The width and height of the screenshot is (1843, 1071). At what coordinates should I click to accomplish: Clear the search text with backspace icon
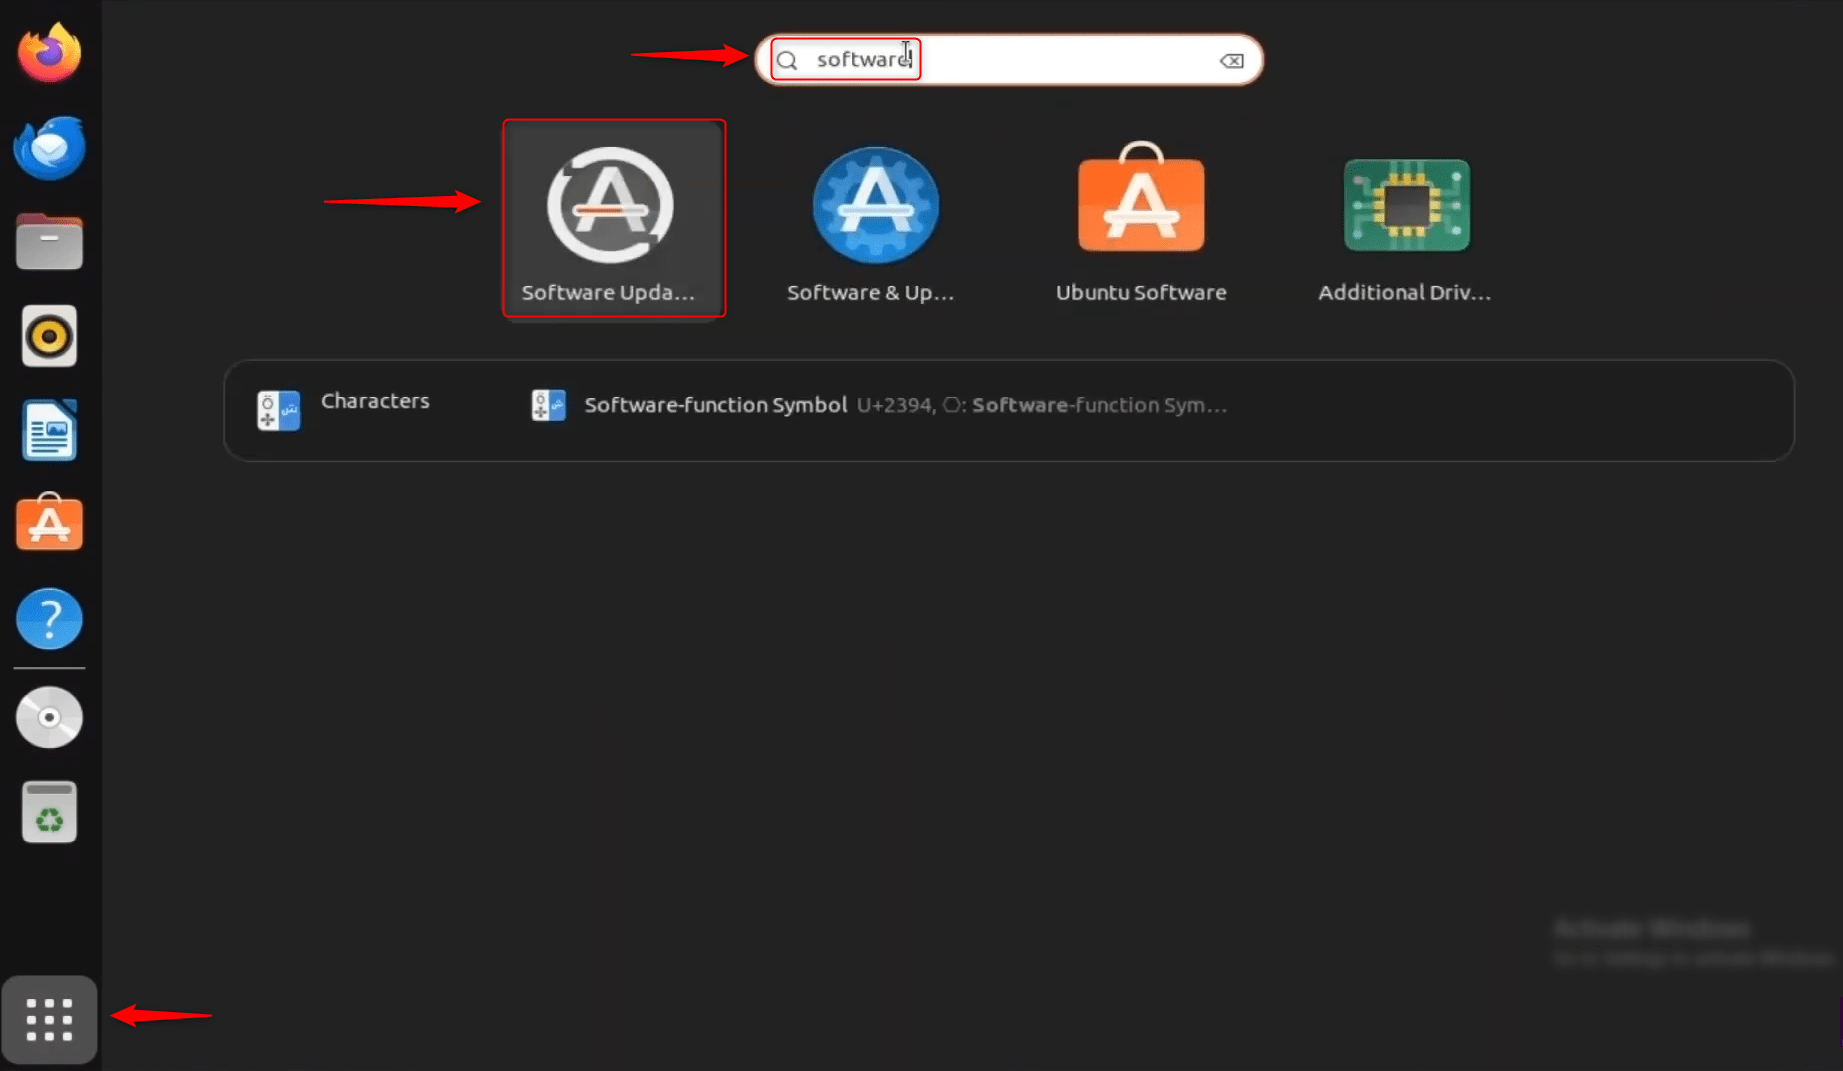pyautogui.click(x=1232, y=61)
